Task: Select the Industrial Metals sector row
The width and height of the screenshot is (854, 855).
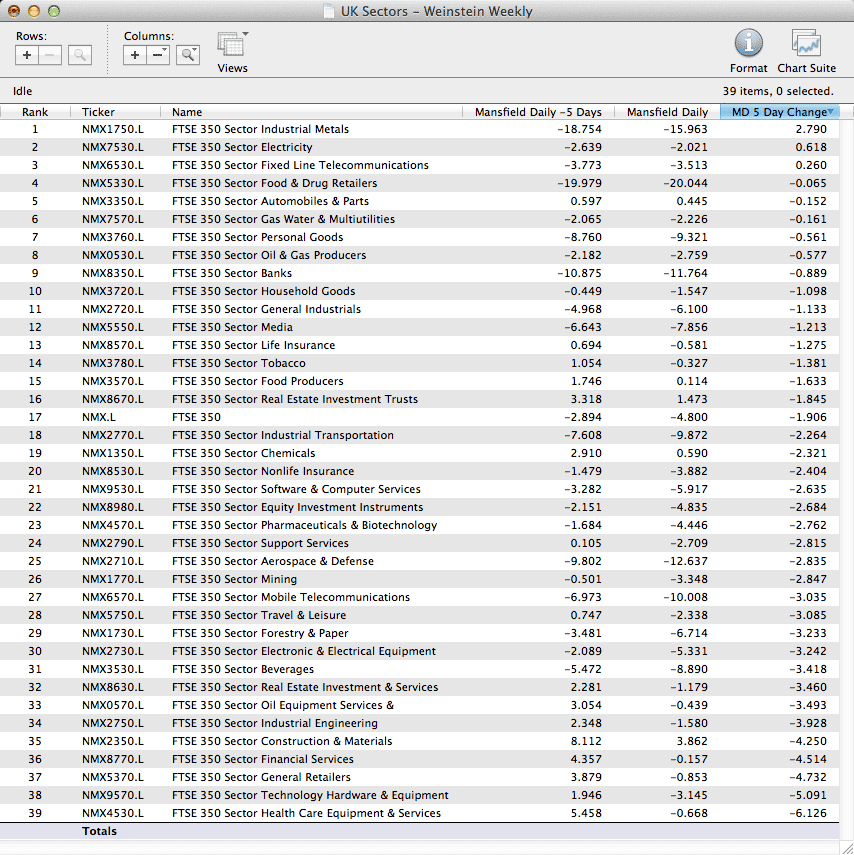Action: click(x=260, y=129)
